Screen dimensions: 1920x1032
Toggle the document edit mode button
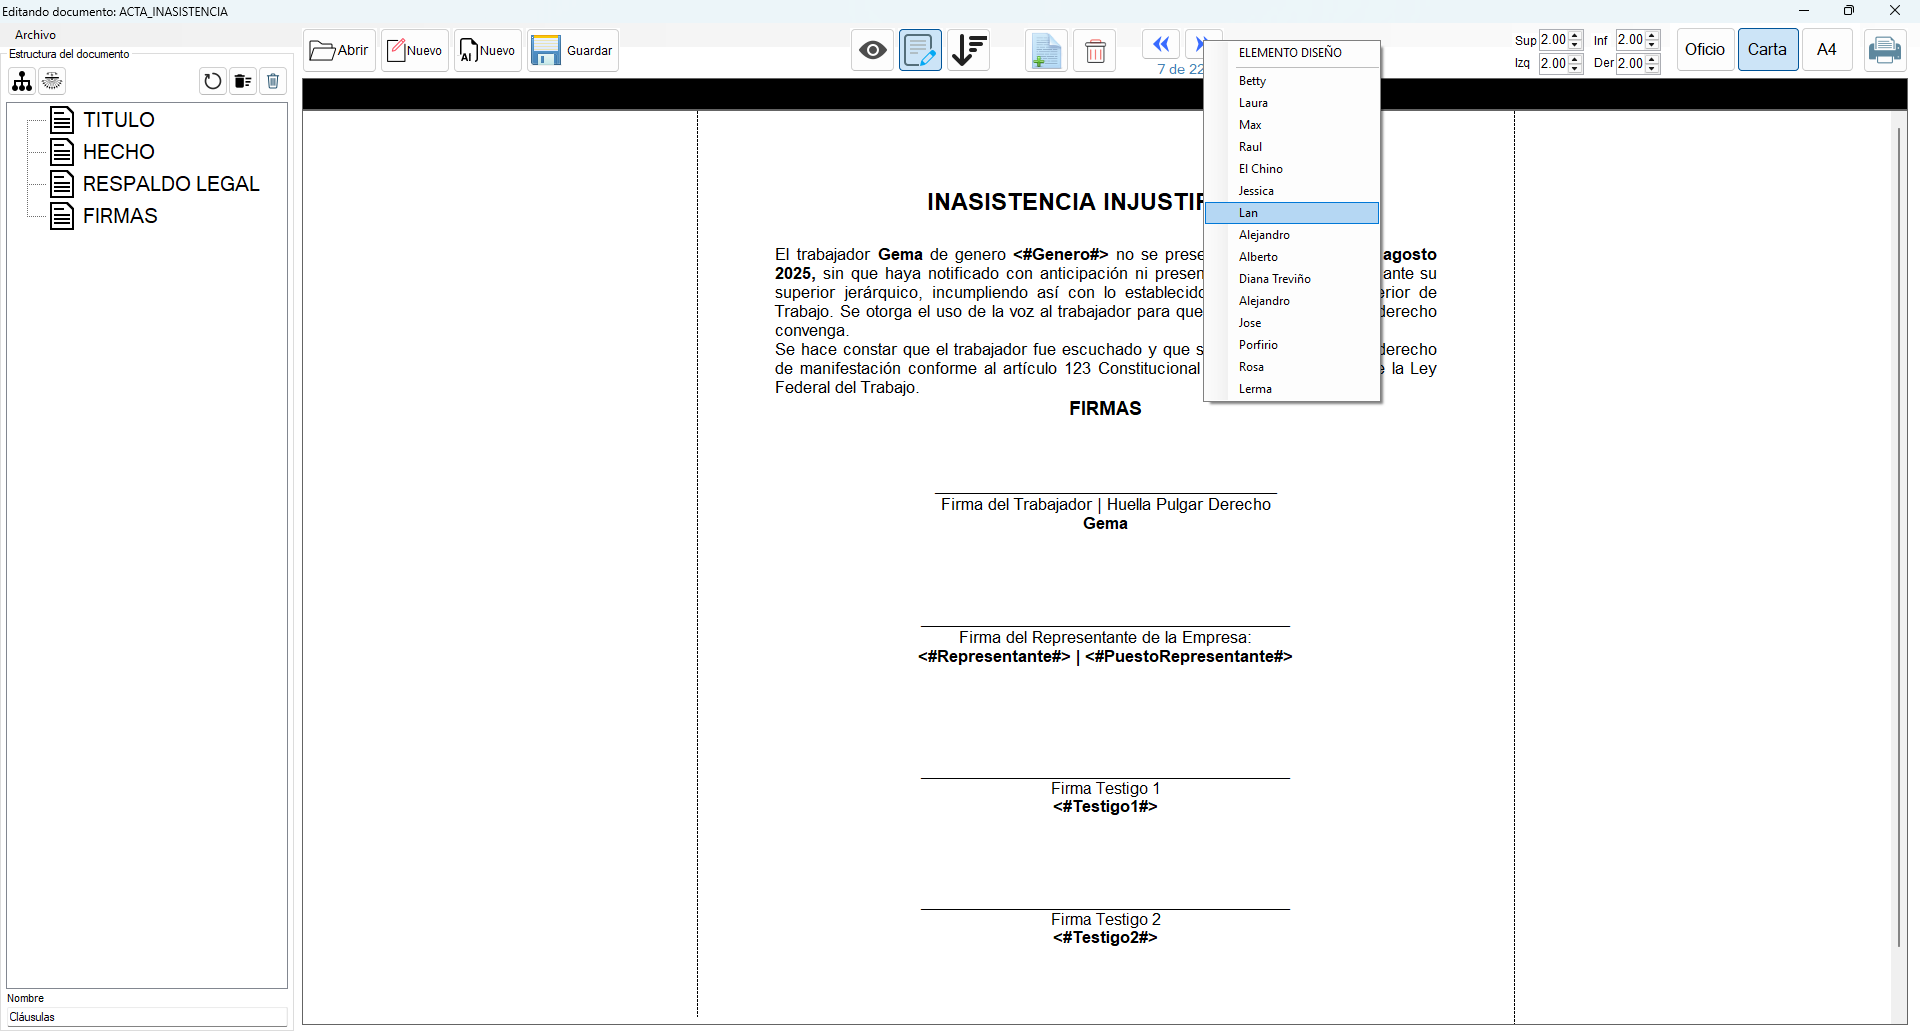tap(920, 50)
